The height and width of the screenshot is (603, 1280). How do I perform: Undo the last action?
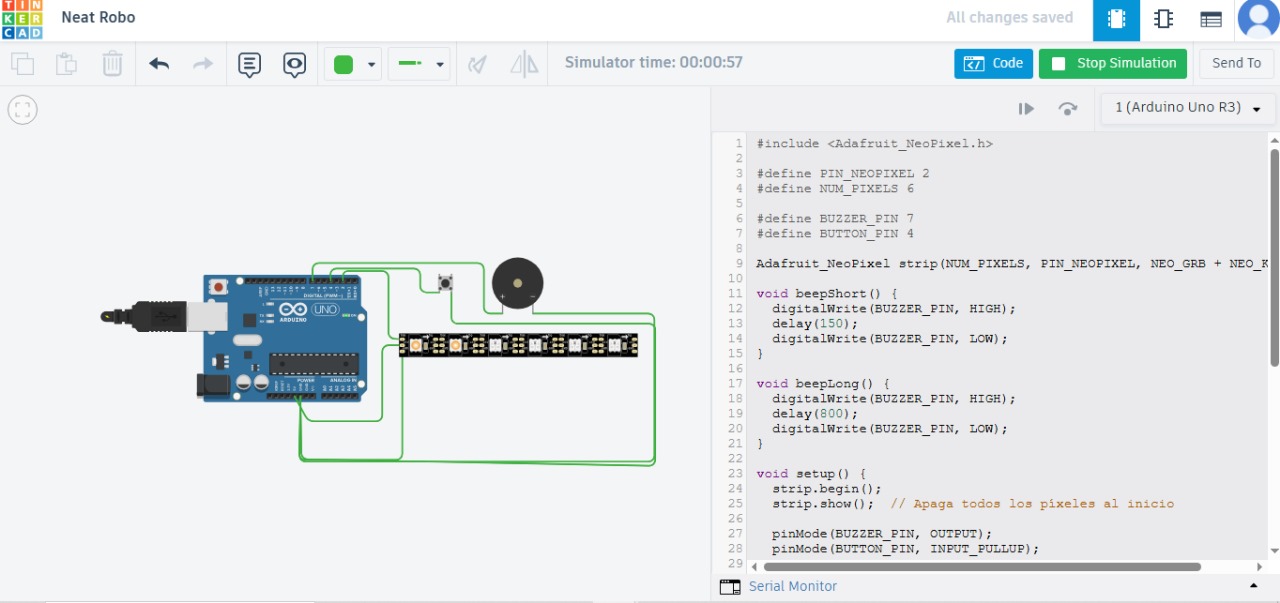(159, 64)
